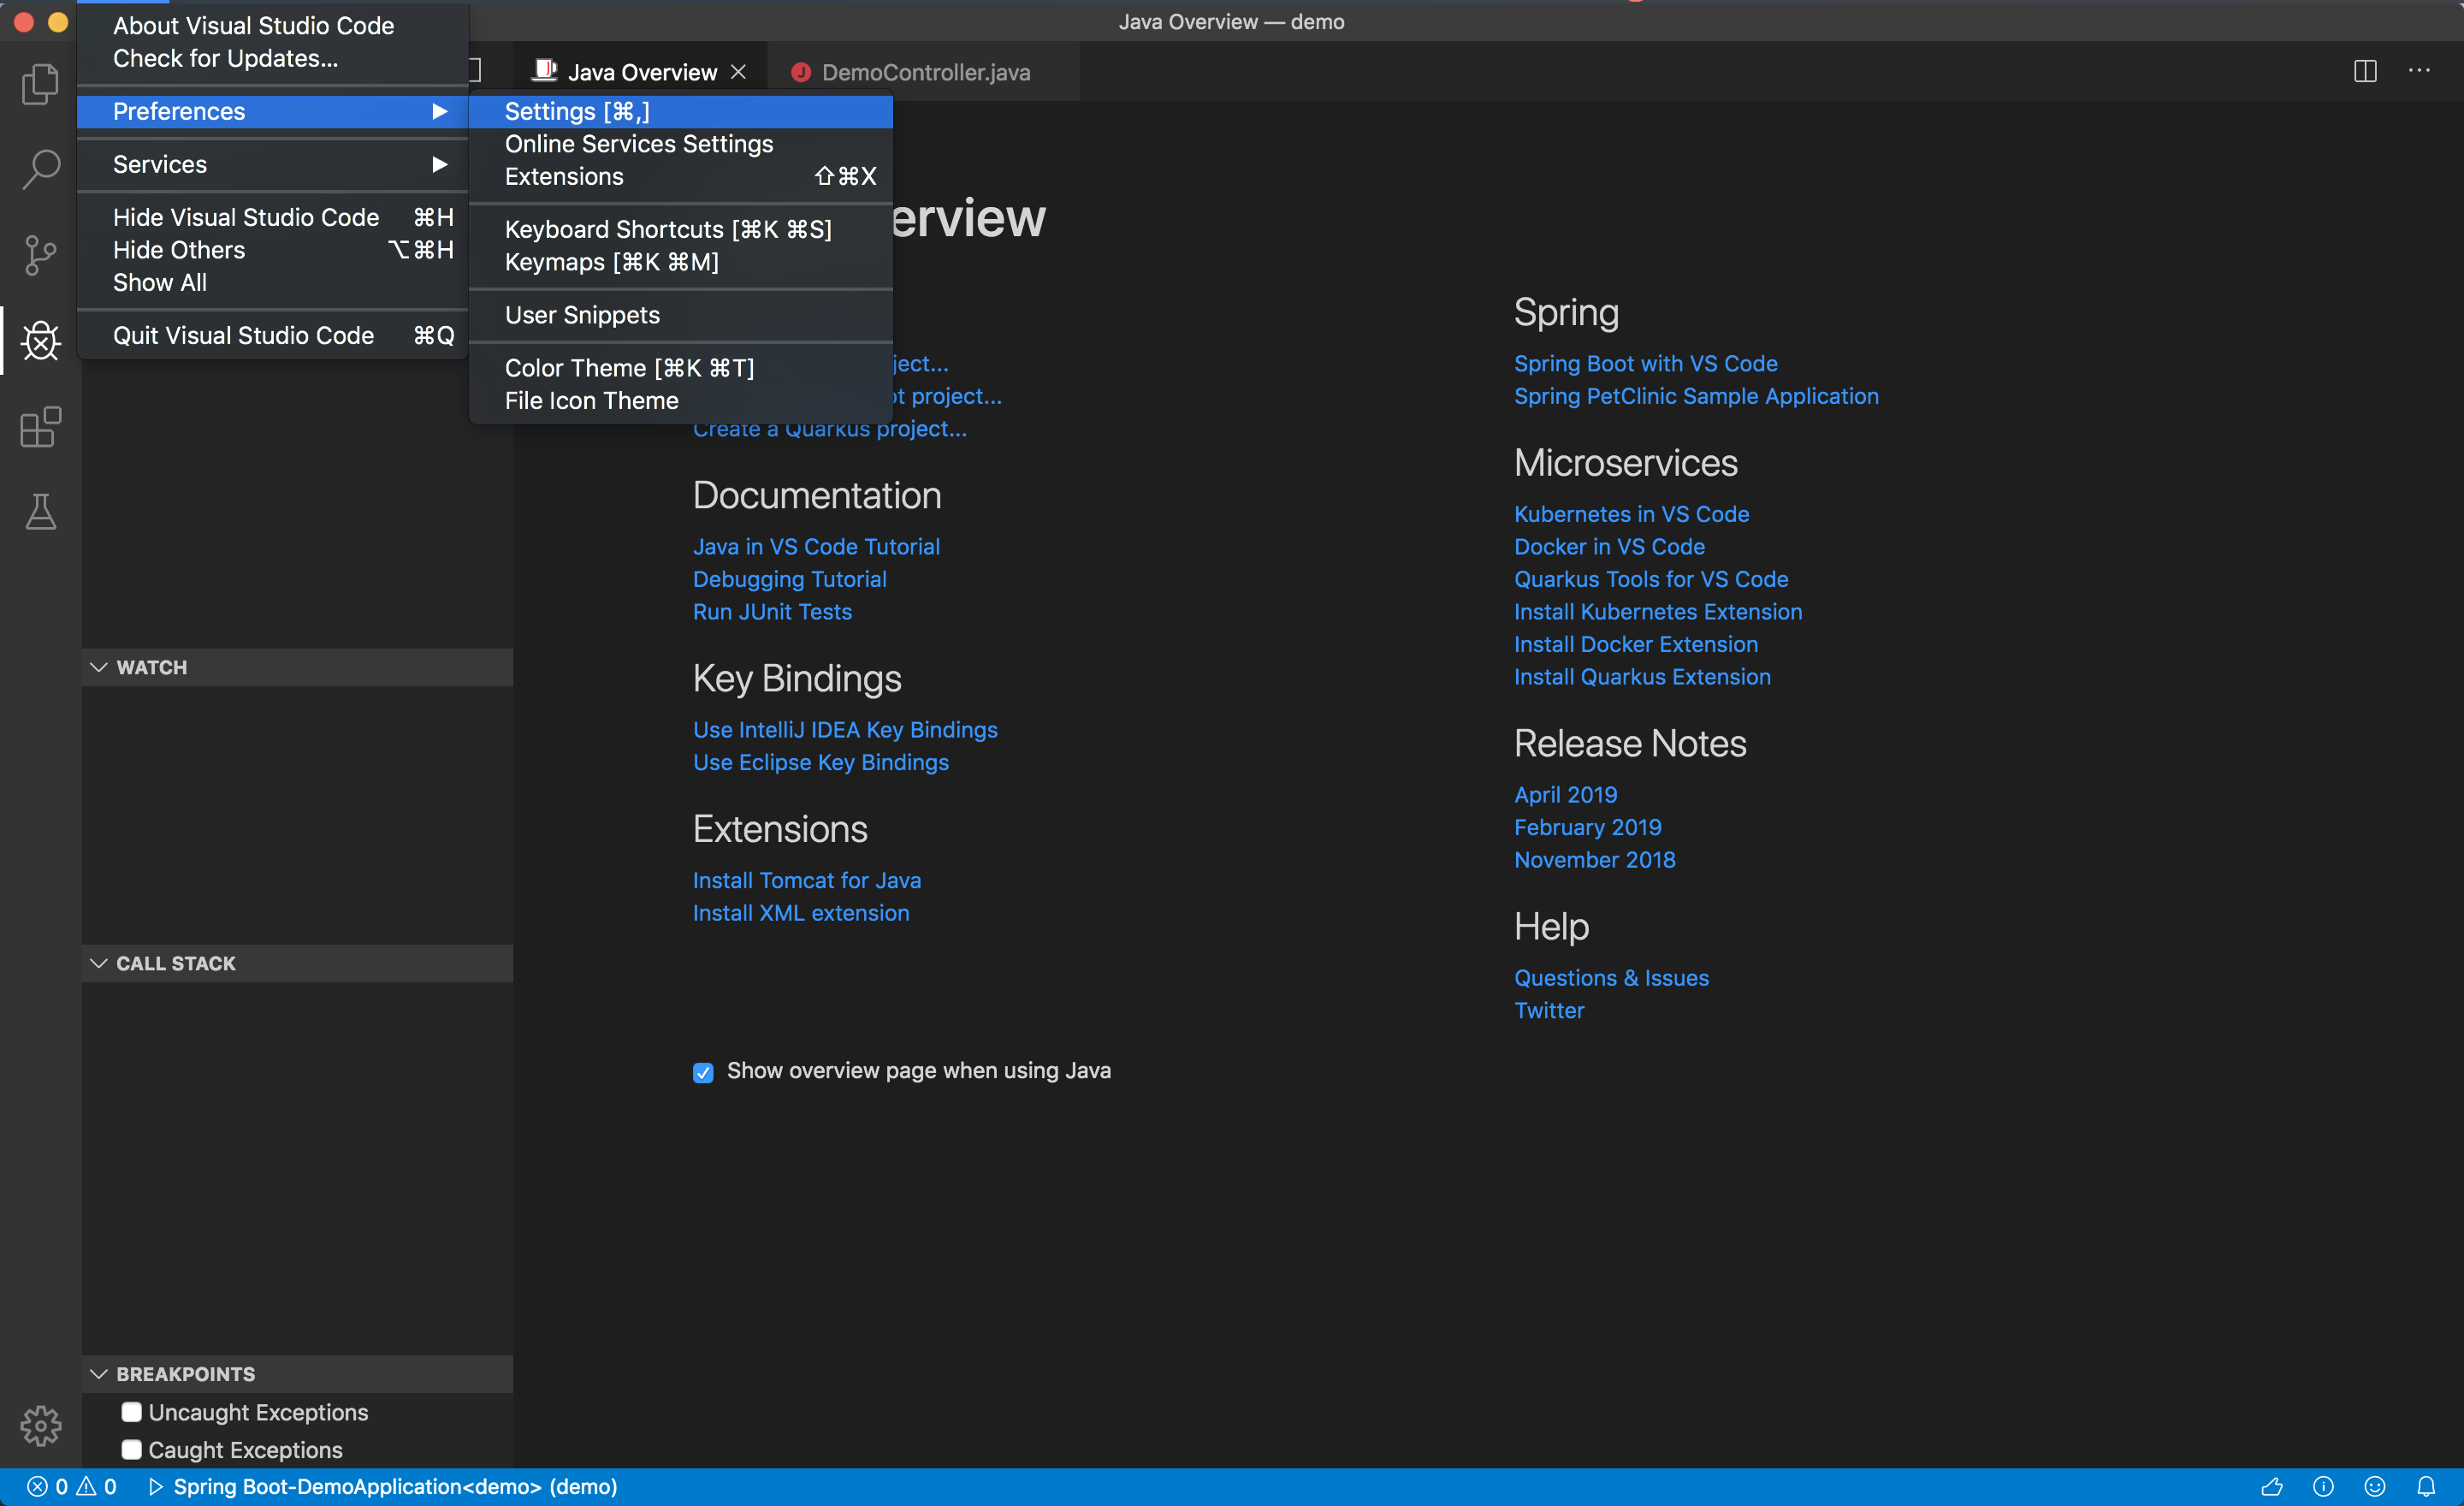Open Run JUnit Tests link
Screen dimensions: 2464x1506
coord(772,612)
